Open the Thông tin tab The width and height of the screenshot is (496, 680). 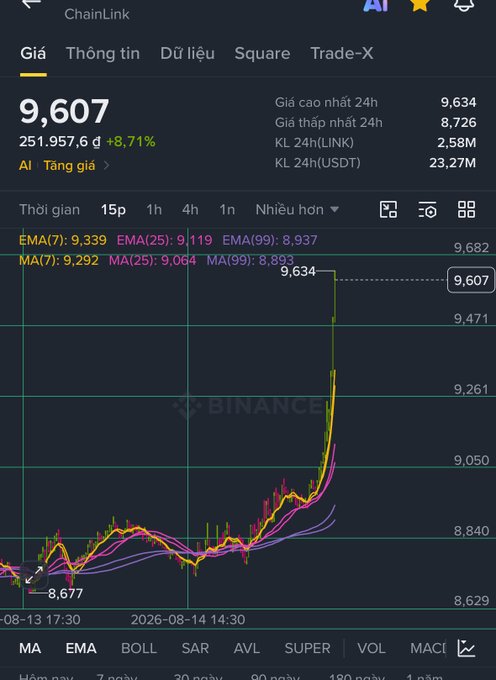pyautogui.click(x=103, y=53)
